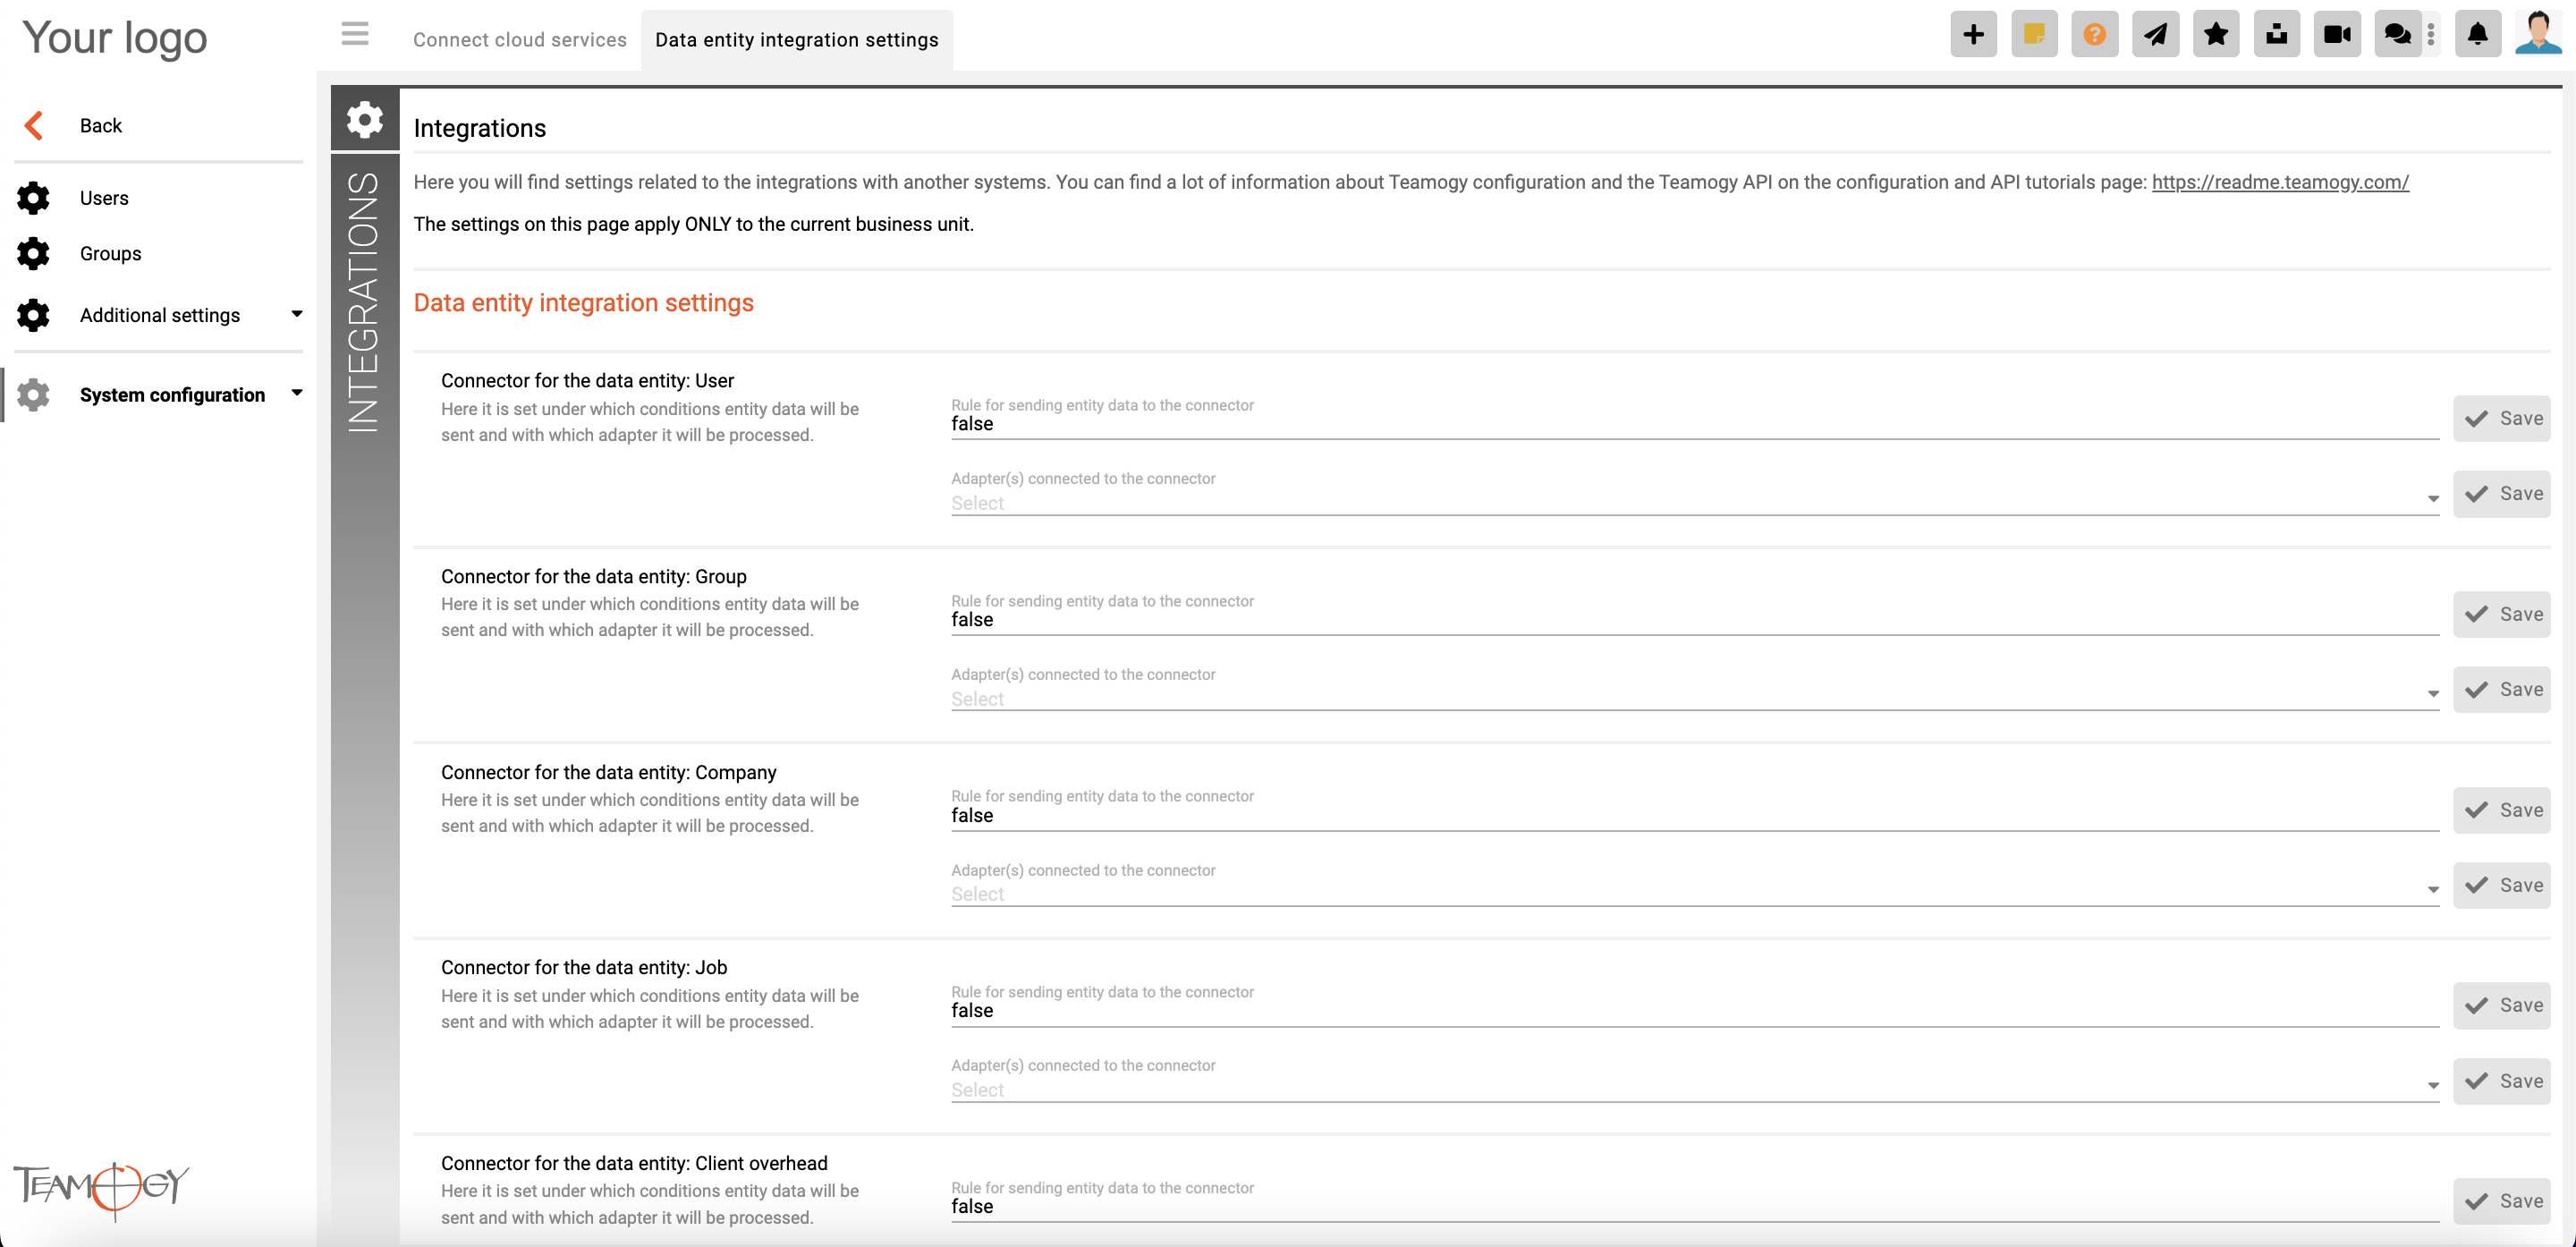Open the user profile avatar

[x=2538, y=35]
